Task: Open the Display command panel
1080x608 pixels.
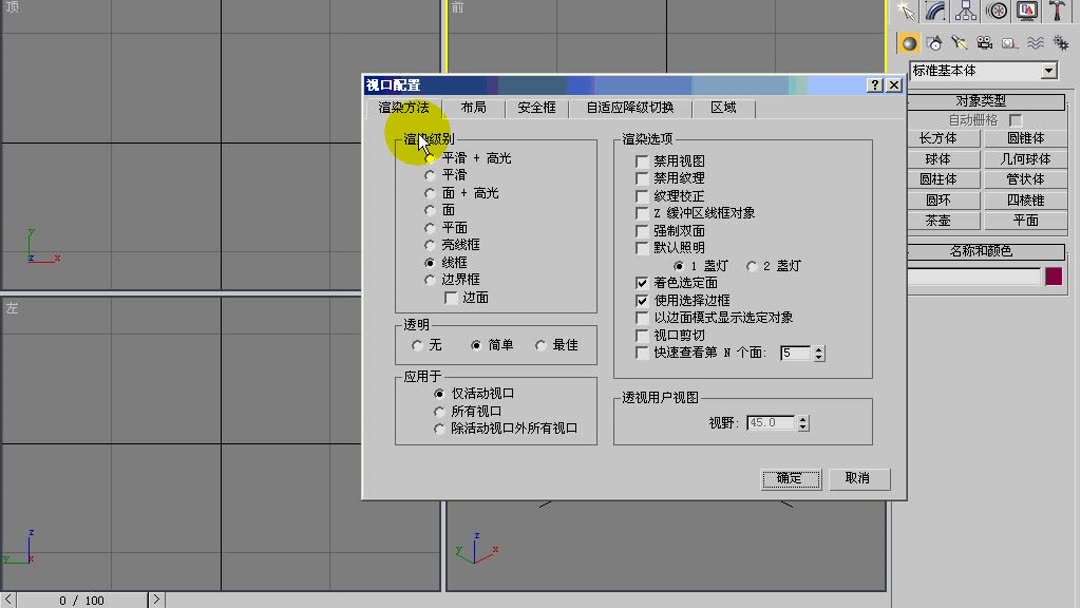Action: 1029,11
